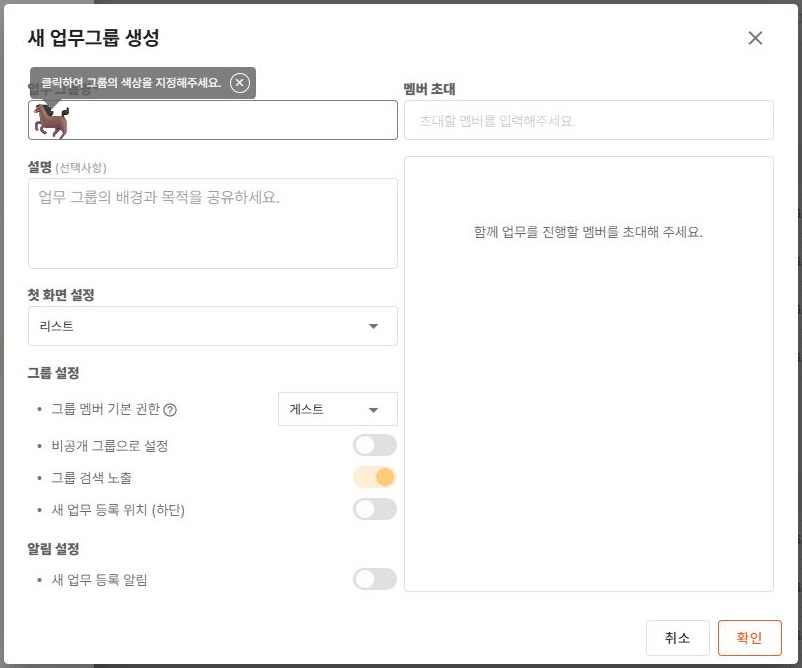Open the 게스트 permission dropdown
This screenshot has height=668, width=802.
click(x=338, y=409)
